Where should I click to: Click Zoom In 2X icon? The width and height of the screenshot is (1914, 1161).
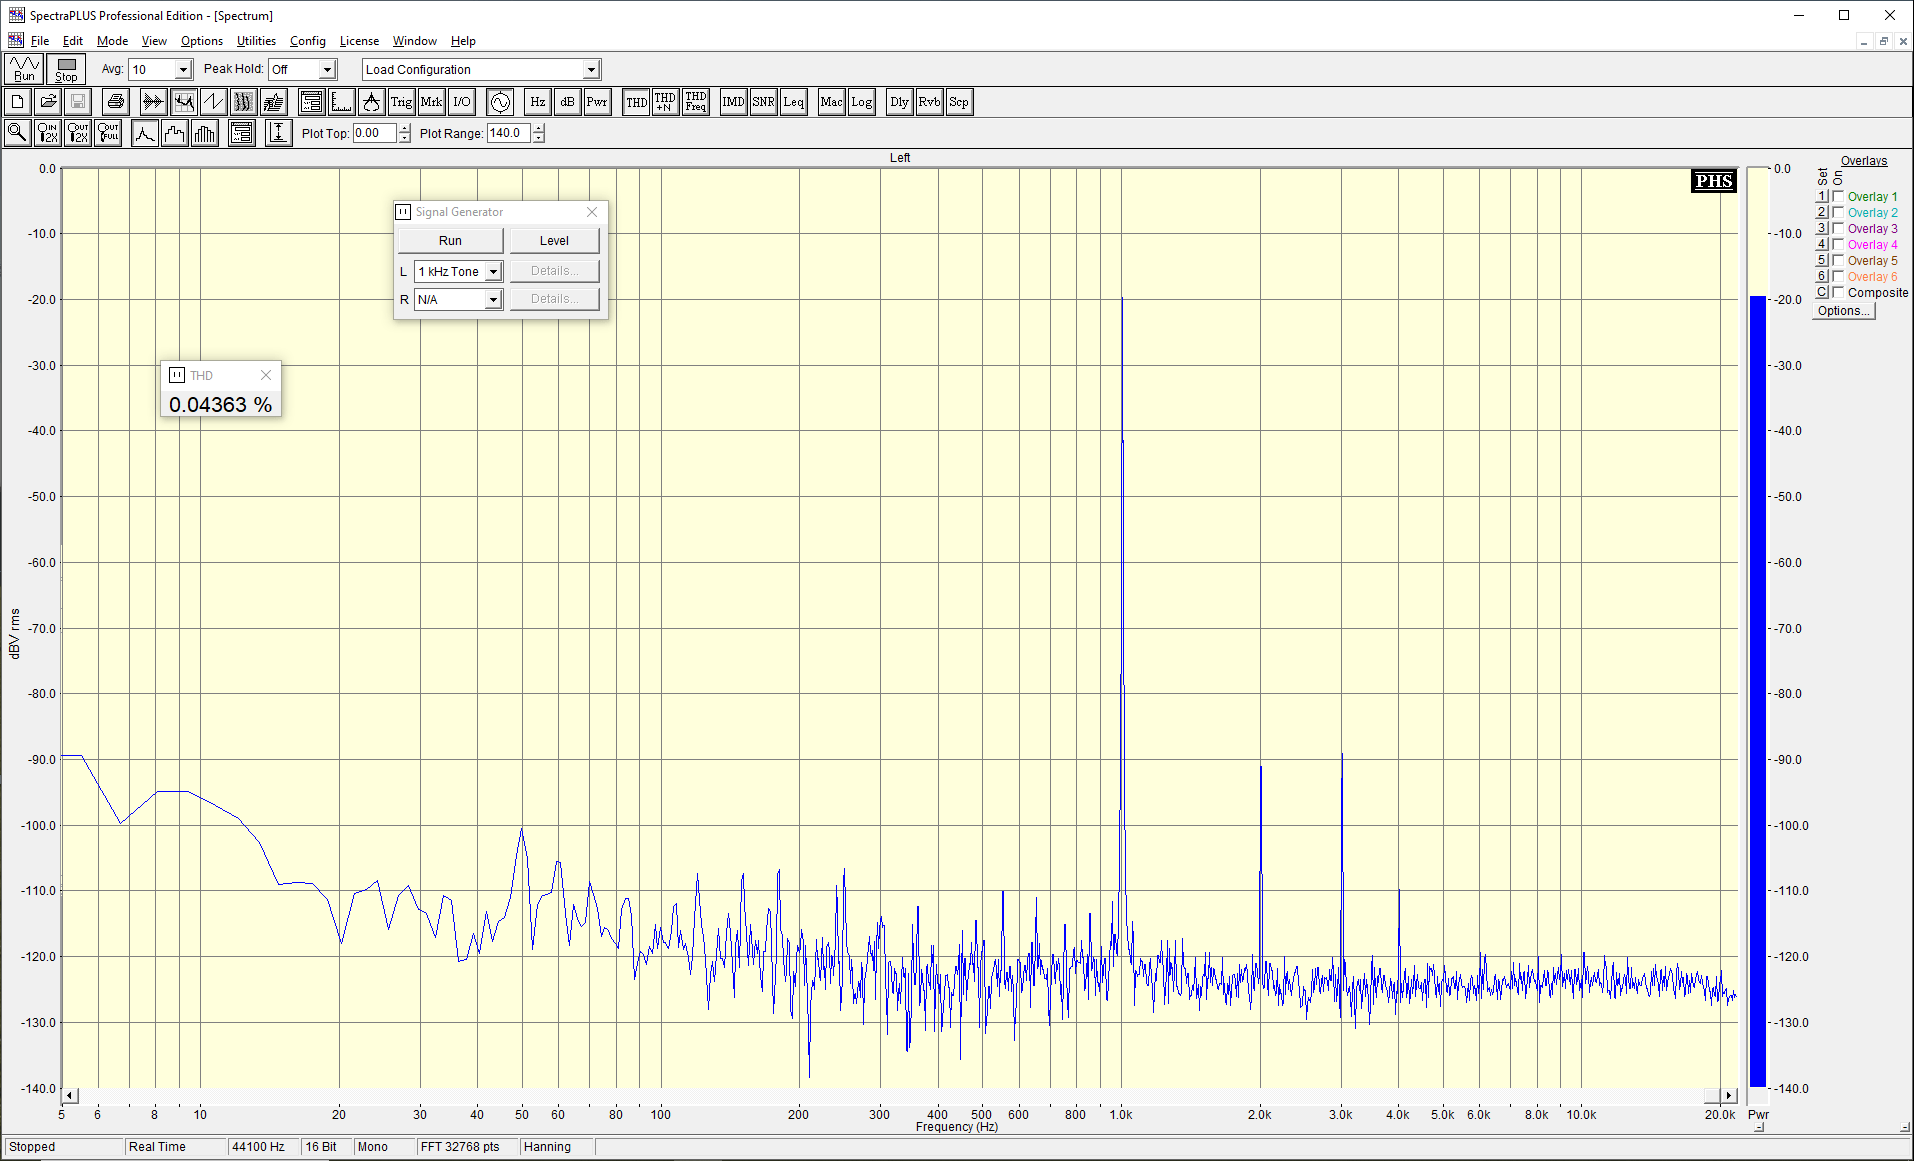48,133
